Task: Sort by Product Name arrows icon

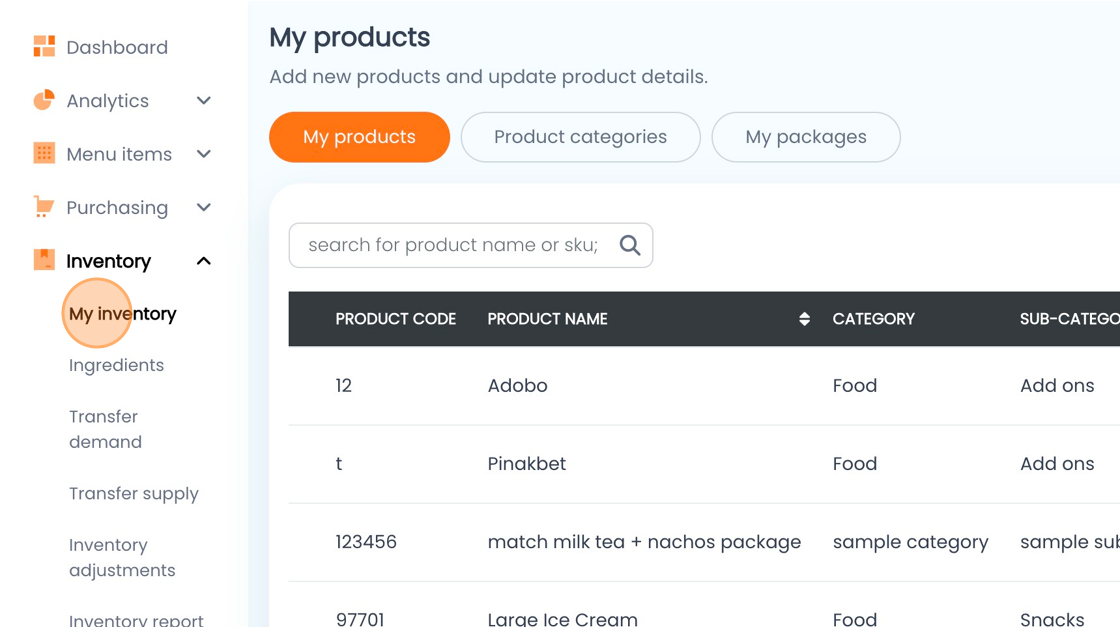Action: (804, 319)
